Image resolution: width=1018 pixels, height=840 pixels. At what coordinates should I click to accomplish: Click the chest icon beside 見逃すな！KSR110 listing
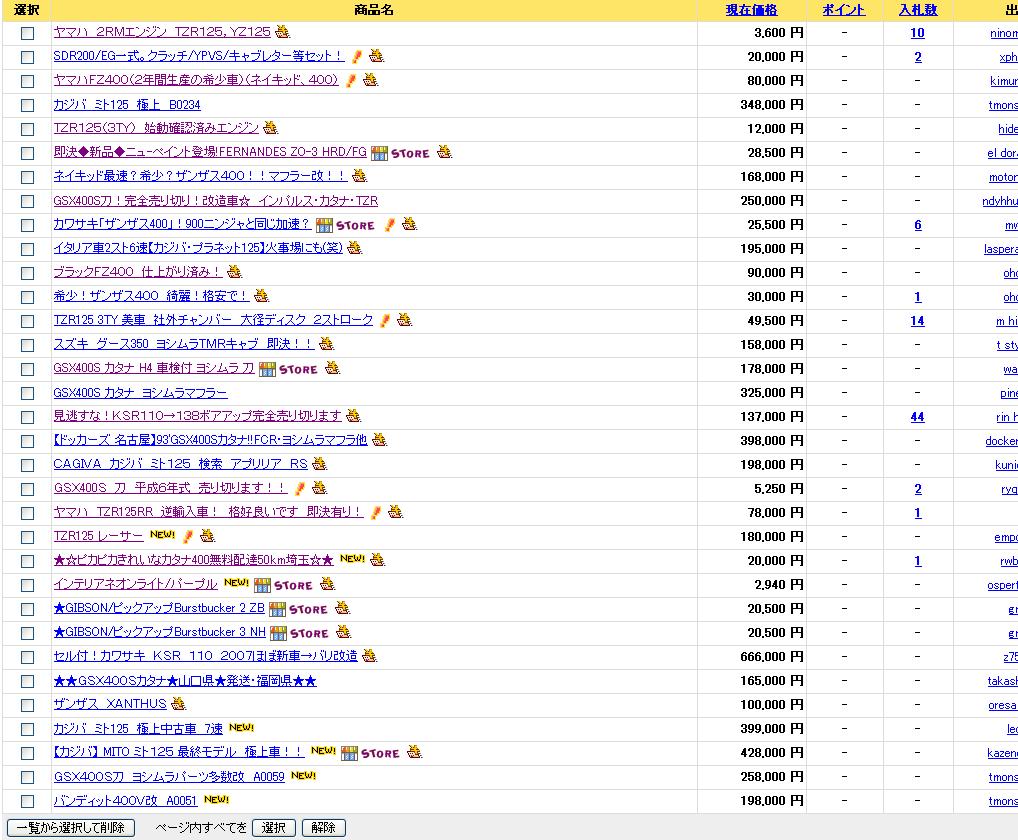click(353, 415)
